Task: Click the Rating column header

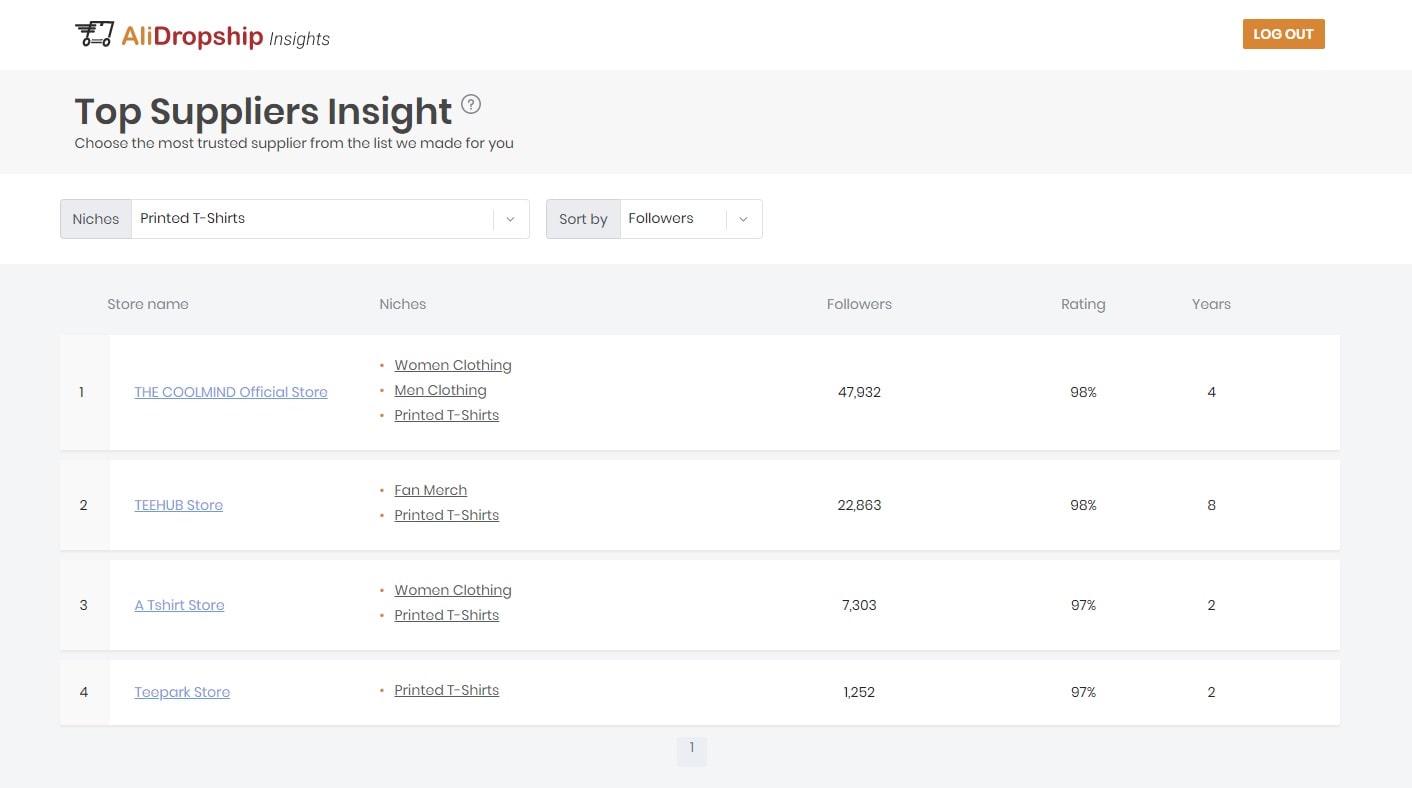Action: coord(1083,304)
